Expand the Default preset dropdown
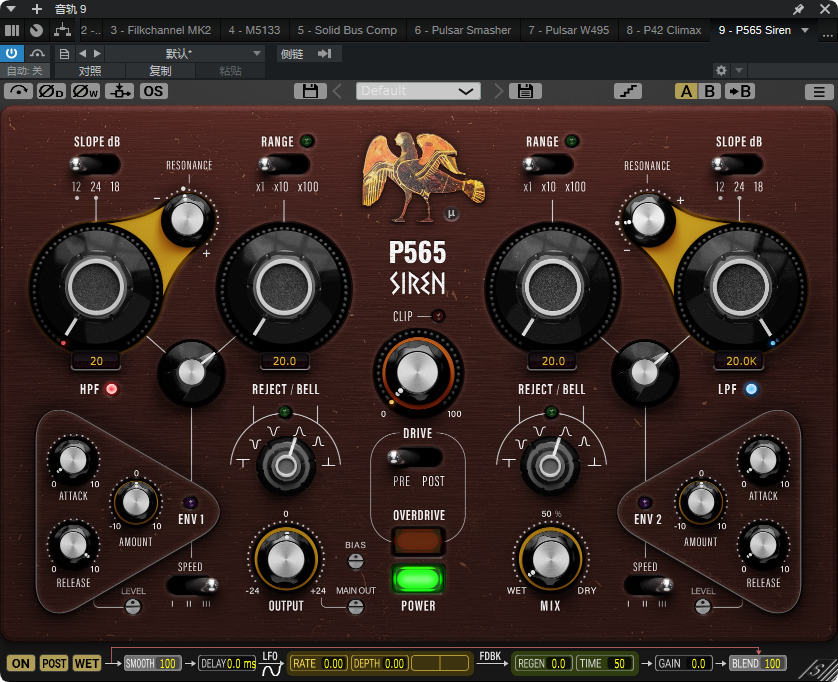 (418, 91)
